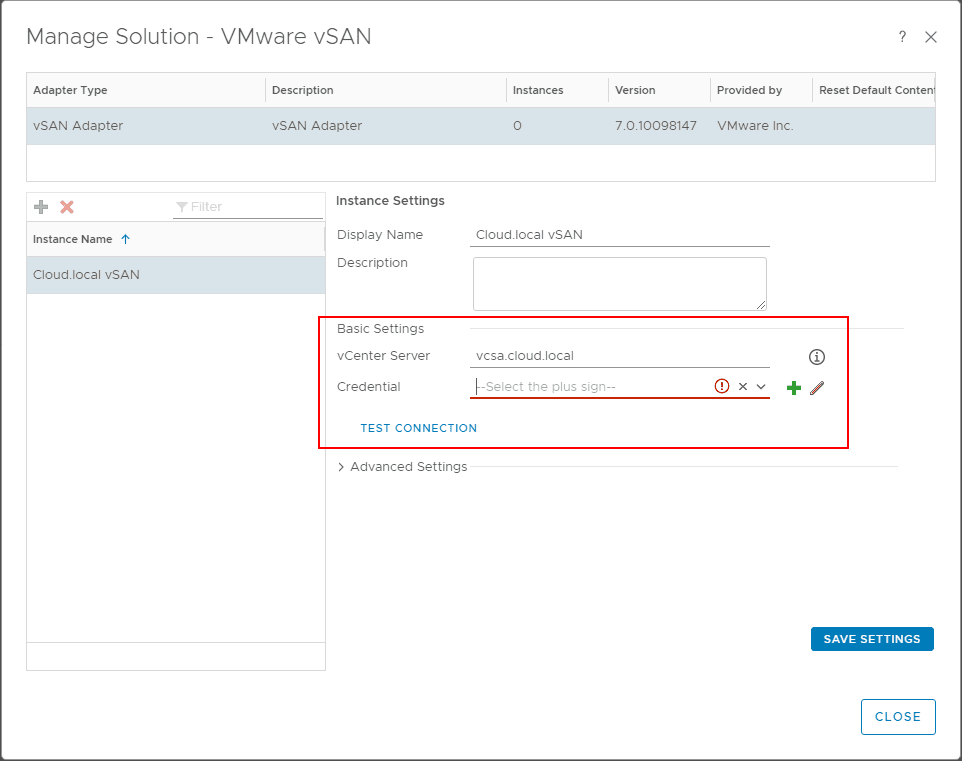Open the Credential dropdown arrow

(761, 387)
